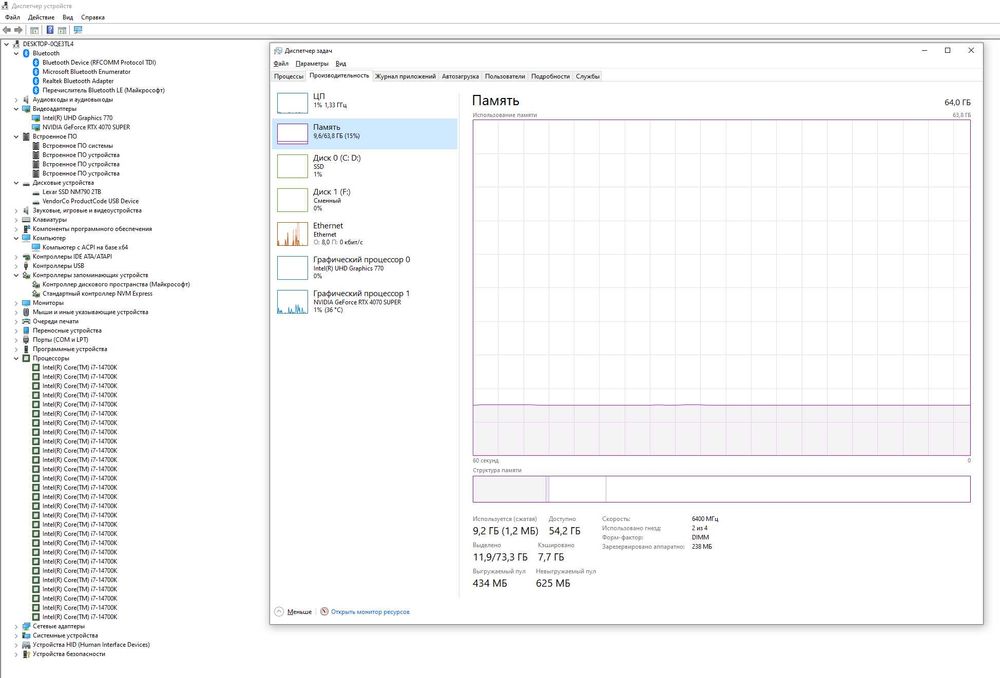Image resolution: width=1000 pixels, height=678 pixels.
Task: Select the Realtek Bluetooth Adapter icon
Action: click(x=36, y=81)
